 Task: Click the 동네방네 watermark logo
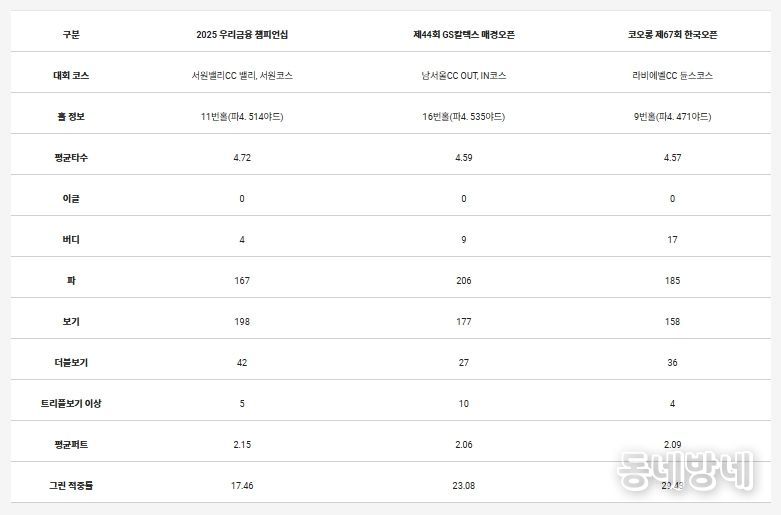pos(685,470)
